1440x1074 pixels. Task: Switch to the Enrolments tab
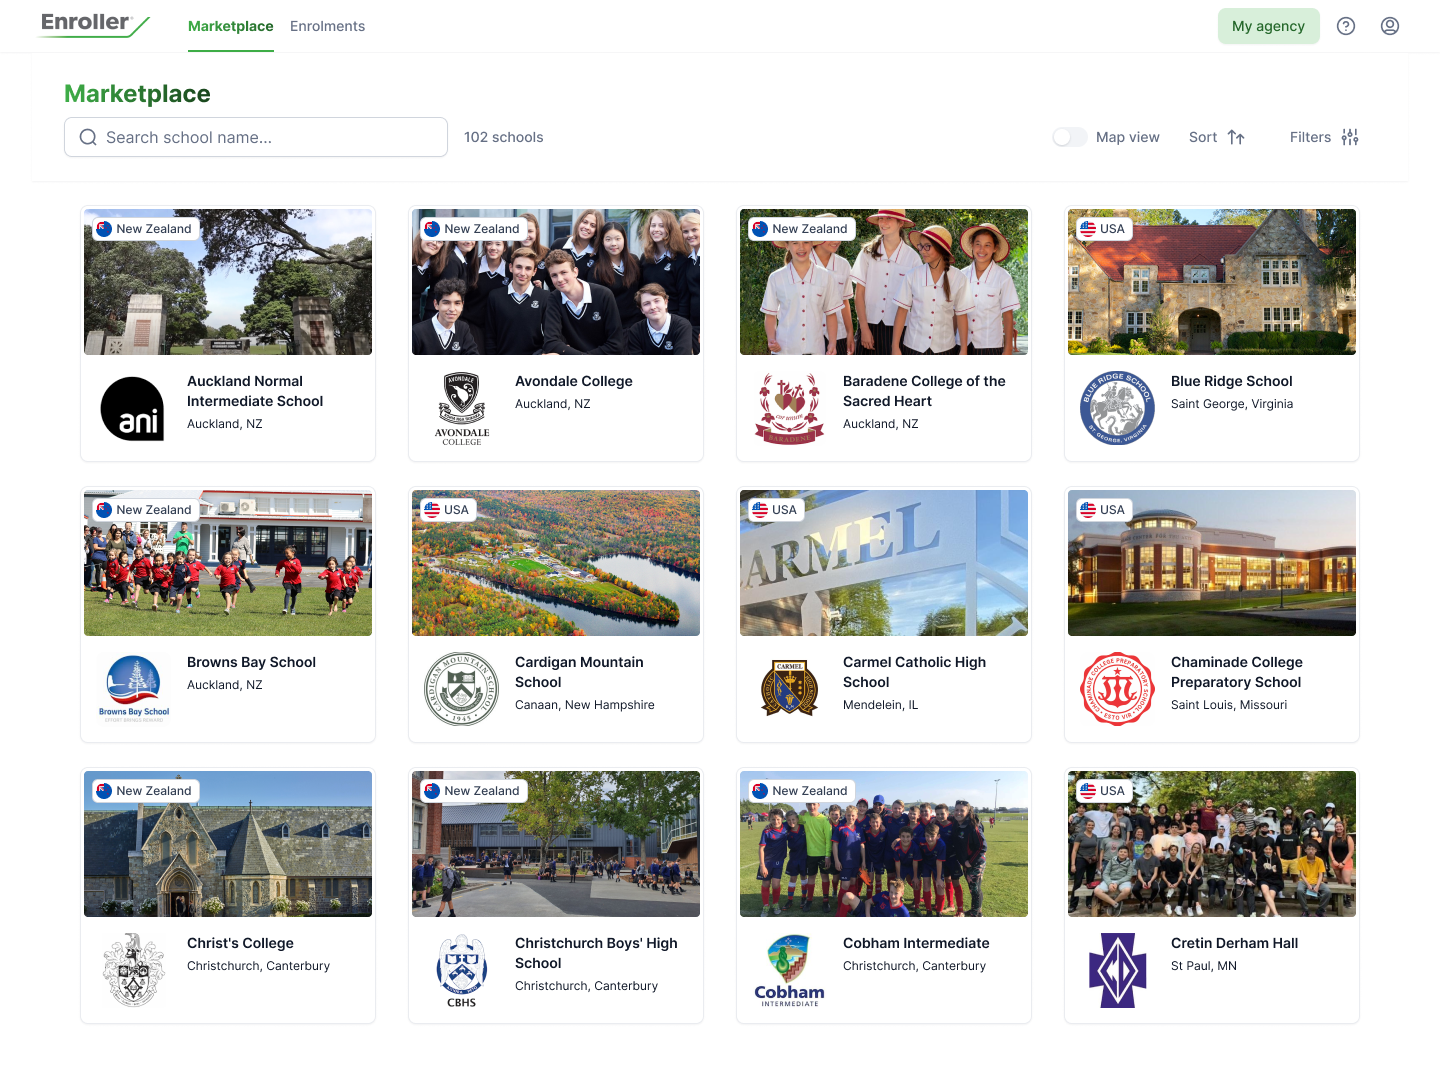[x=327, y=26]
